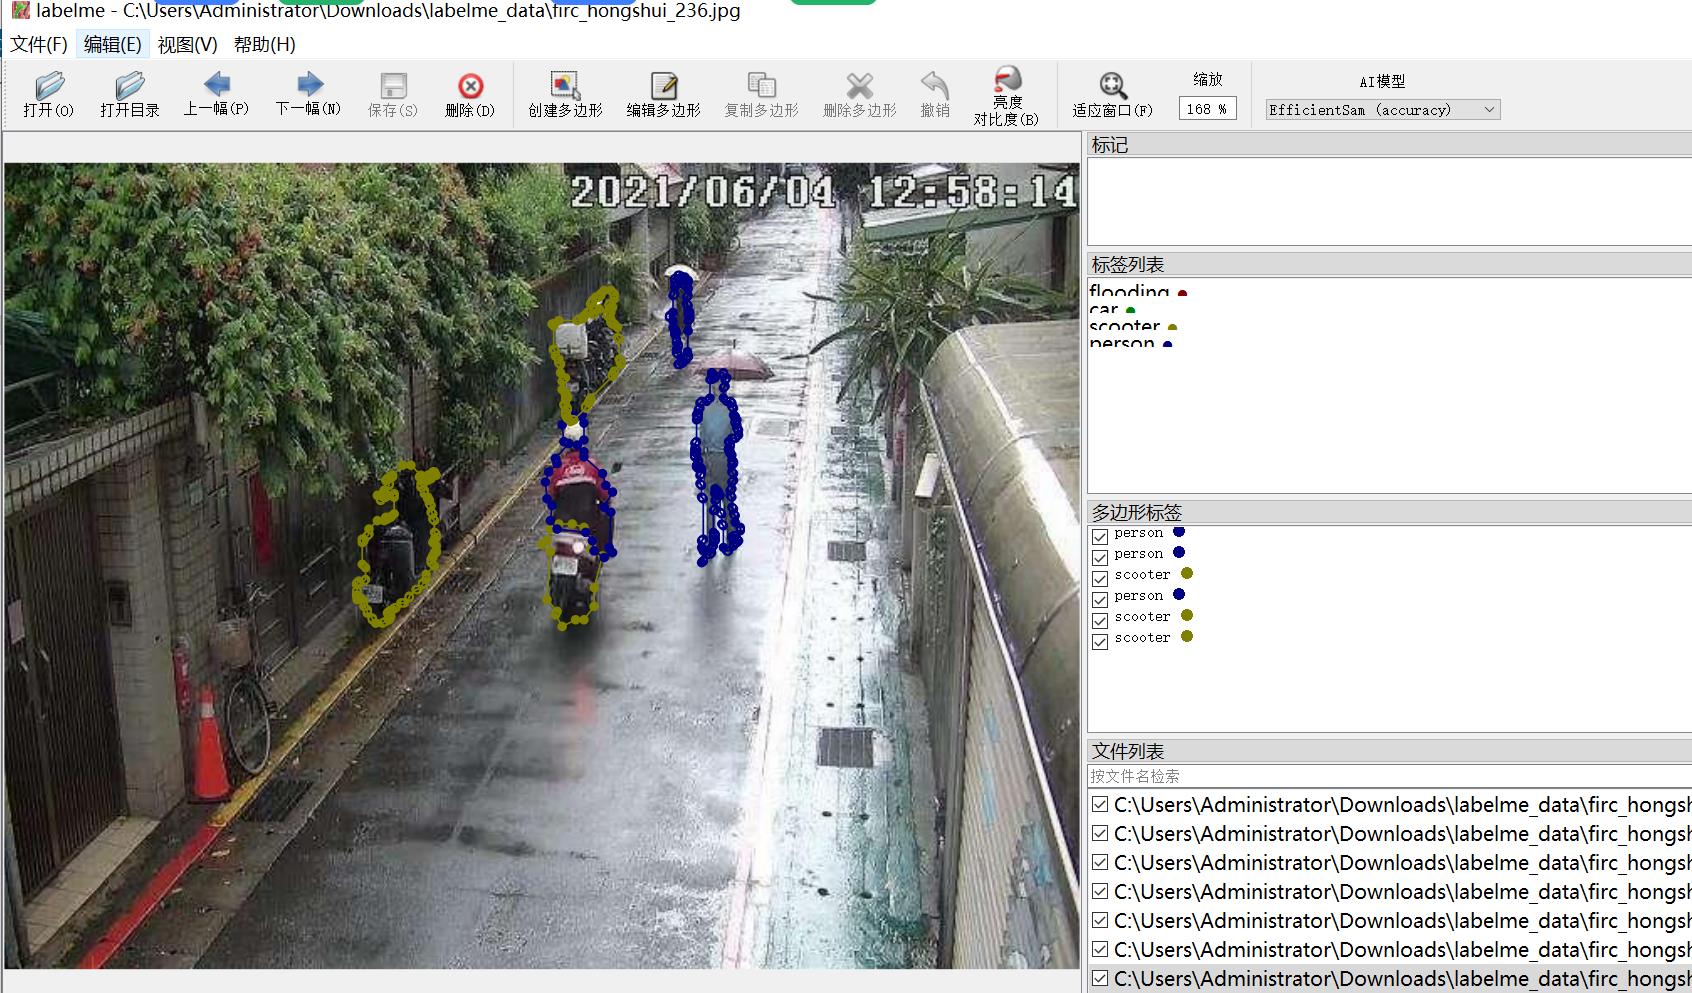
Task: Uncheck the first file list checkbox
Action: point(1100,805)
